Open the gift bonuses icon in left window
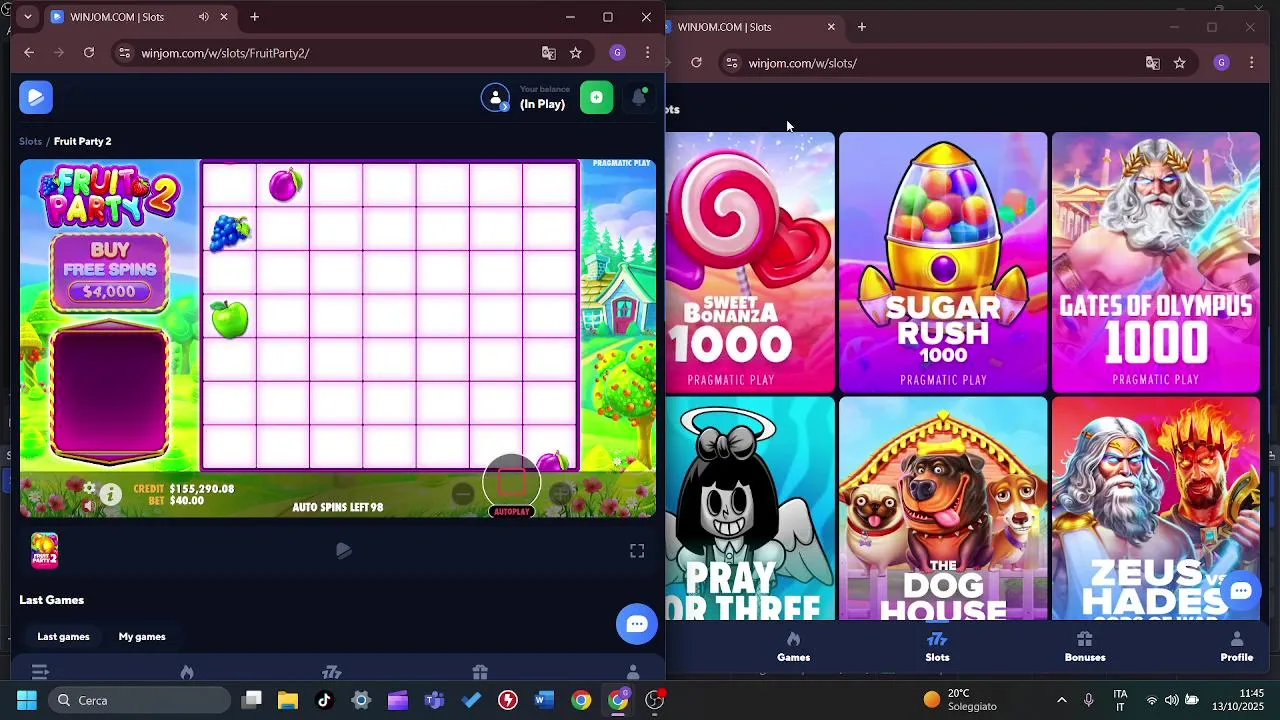The width and height of the screenshot is (1280, 720). tap(480, 672)
